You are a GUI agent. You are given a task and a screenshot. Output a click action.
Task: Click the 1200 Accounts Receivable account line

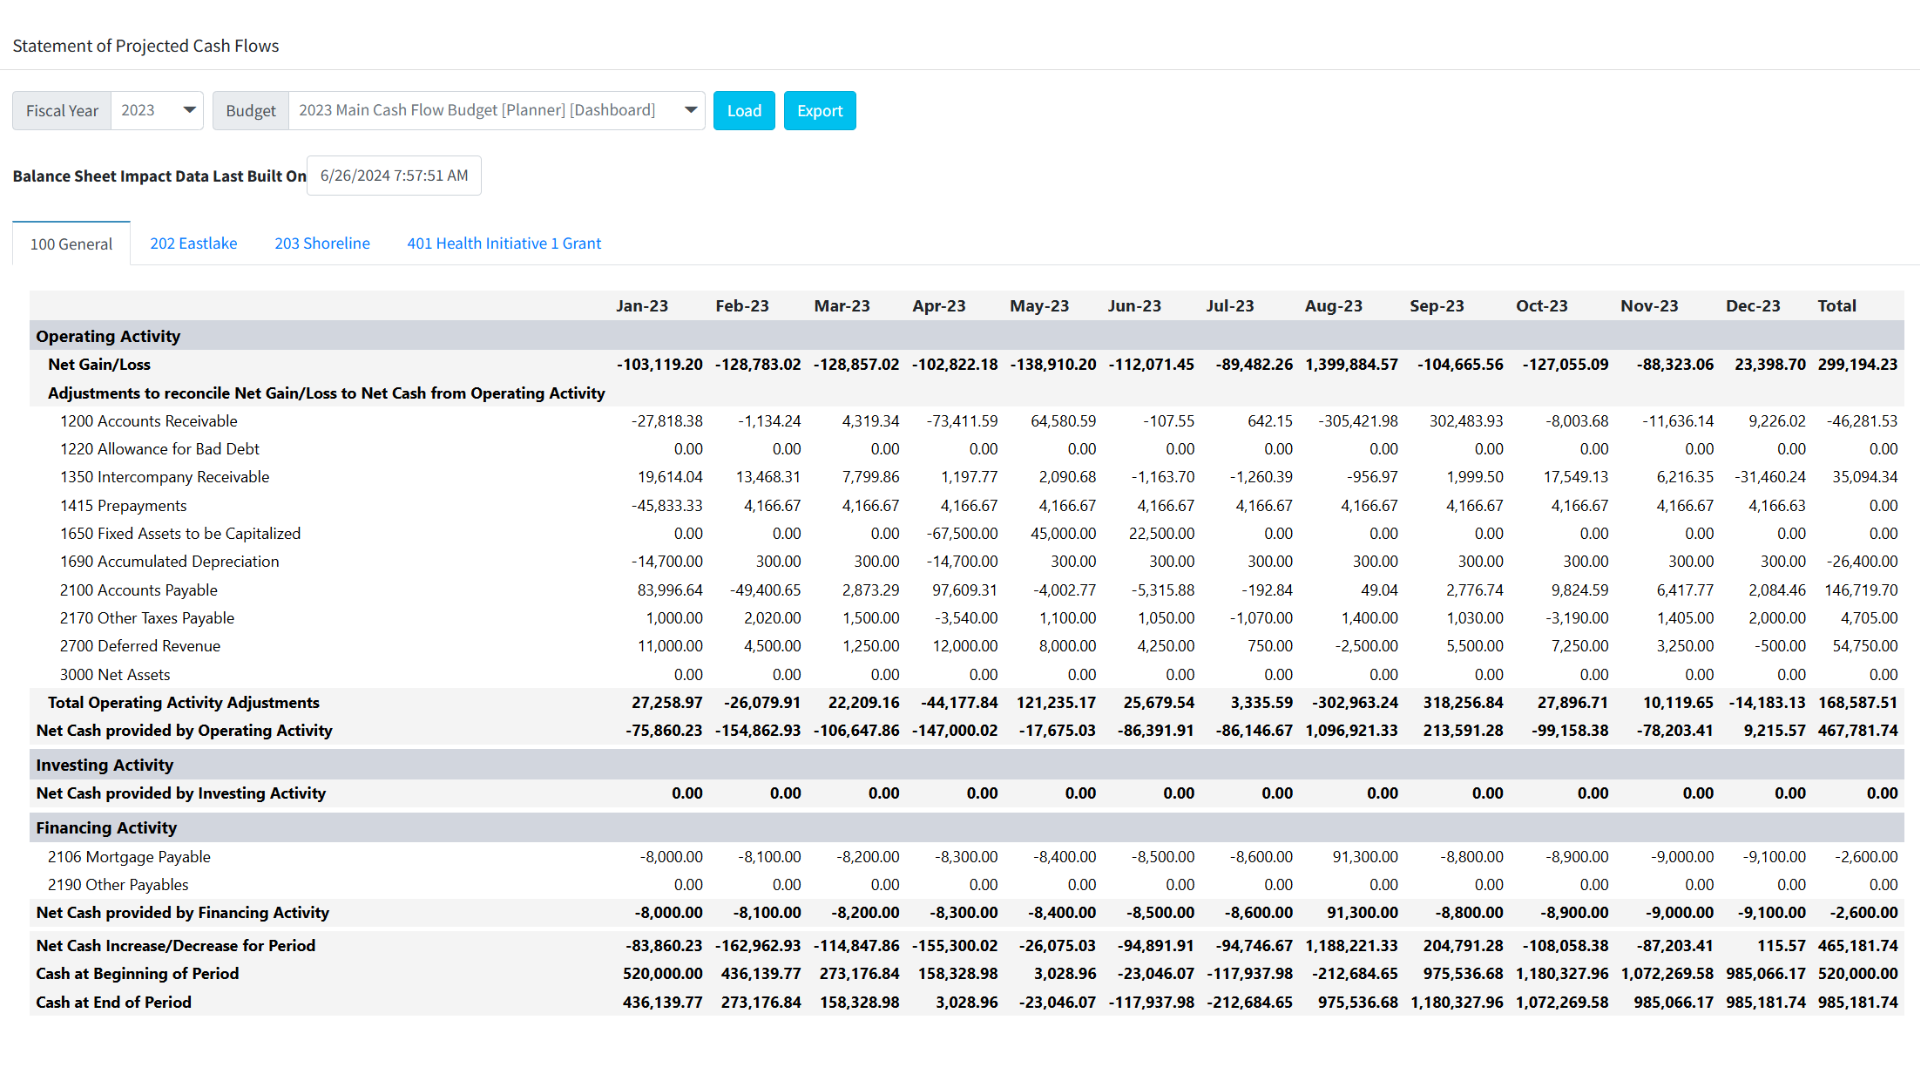tap(148, 421)
